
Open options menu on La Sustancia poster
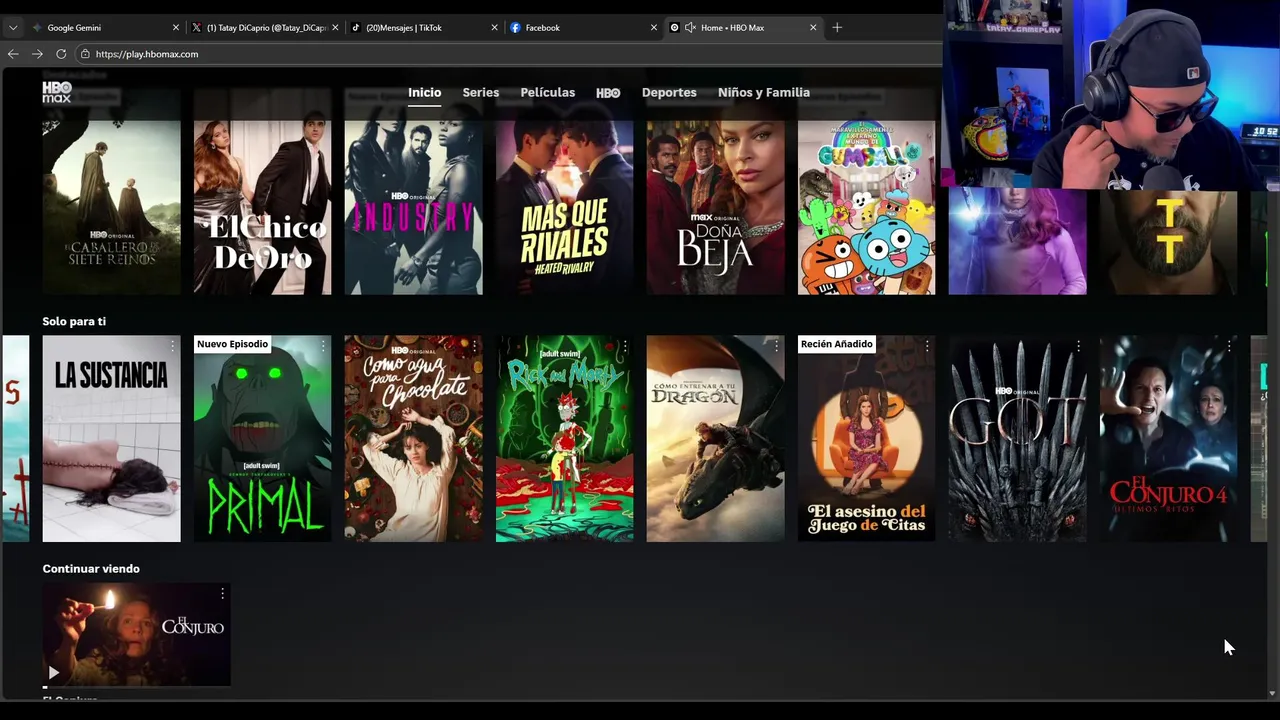(172, 346)
